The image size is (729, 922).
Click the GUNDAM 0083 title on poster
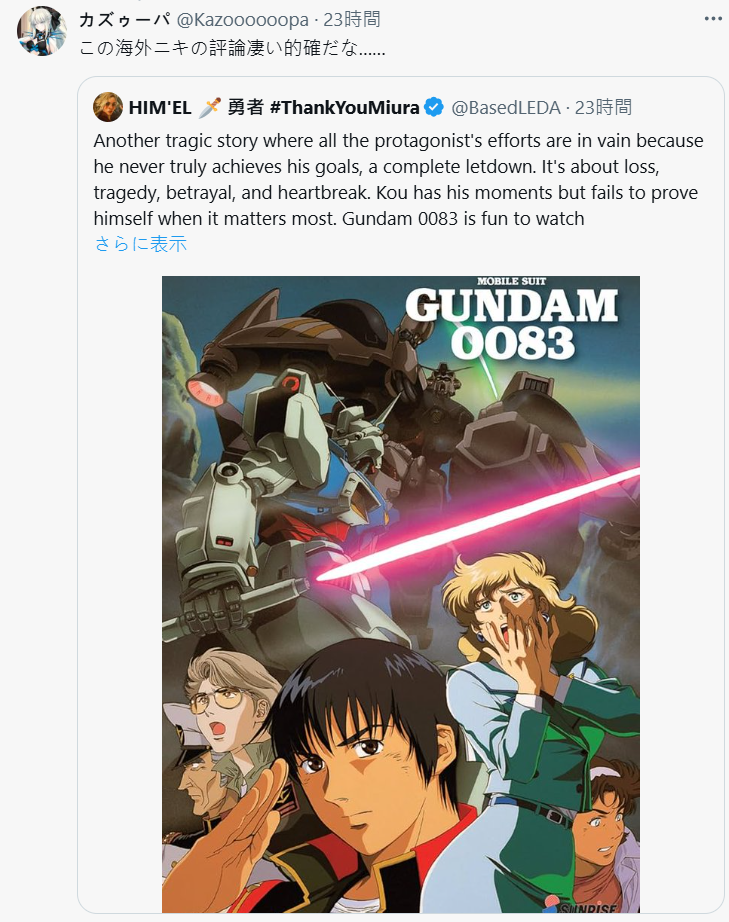click(x=512, y=320)
